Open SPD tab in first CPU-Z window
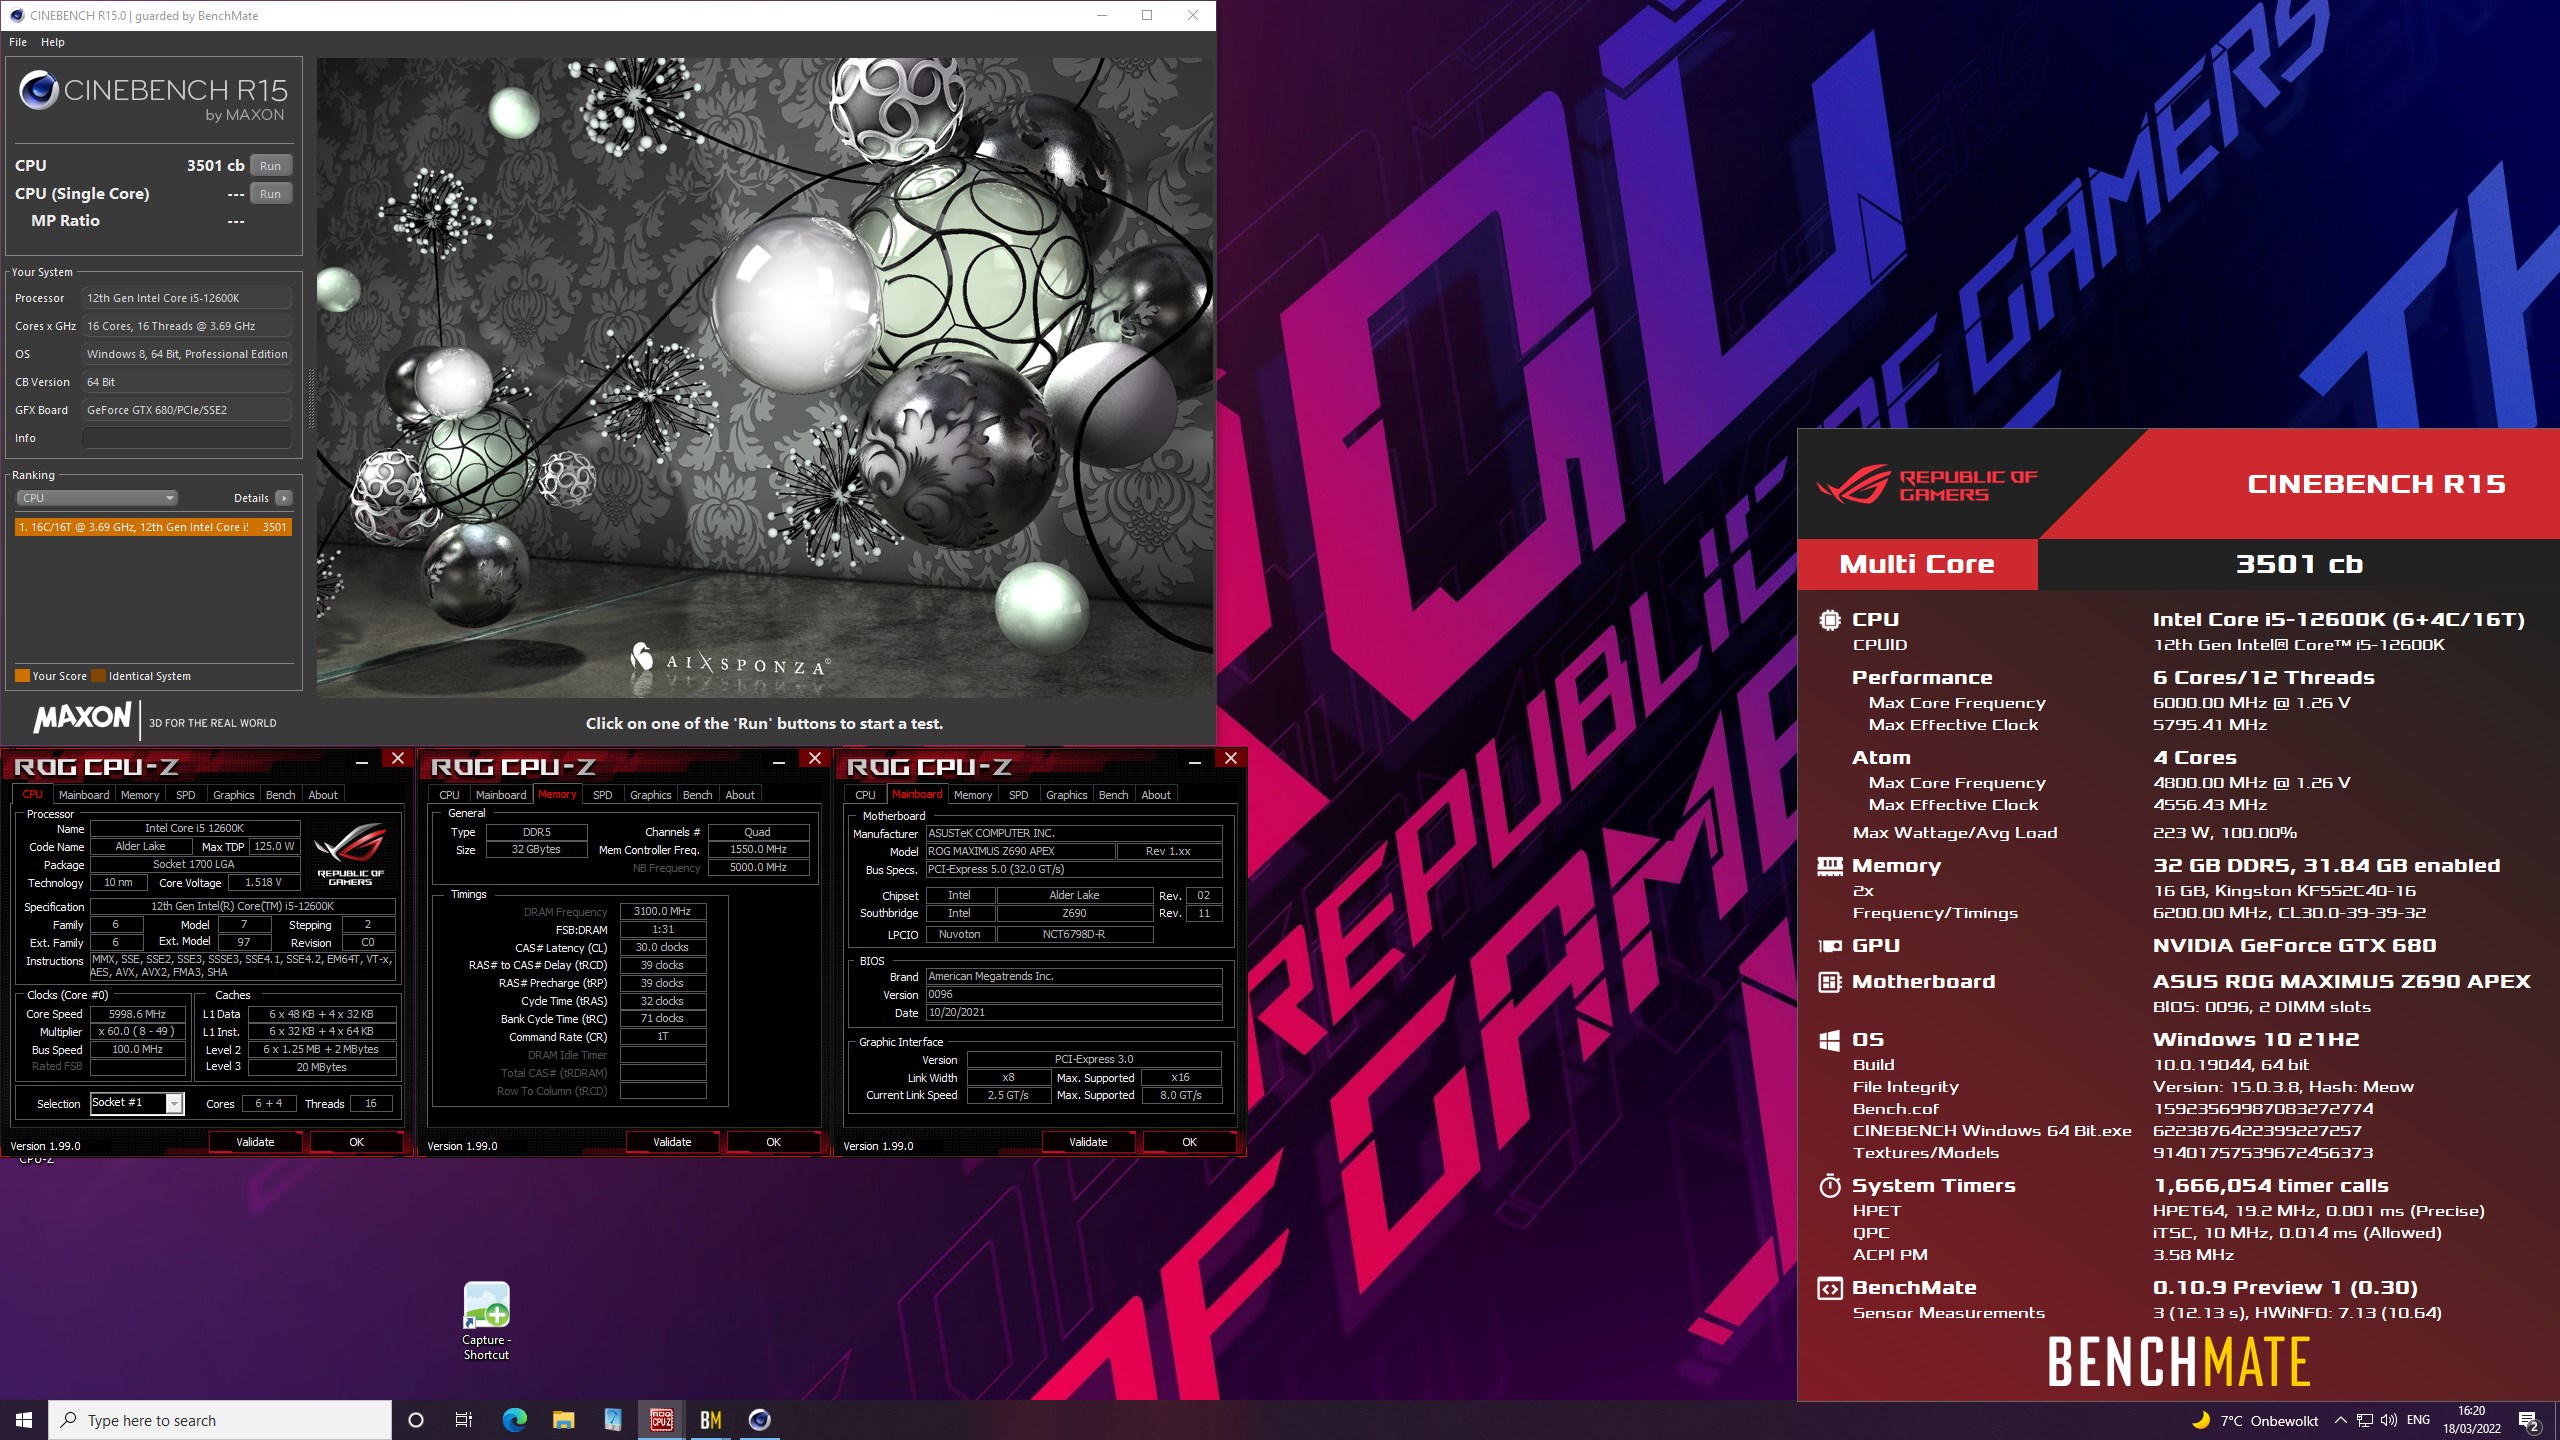This screenshot has height=1440, width=2560. coord(186,795)
